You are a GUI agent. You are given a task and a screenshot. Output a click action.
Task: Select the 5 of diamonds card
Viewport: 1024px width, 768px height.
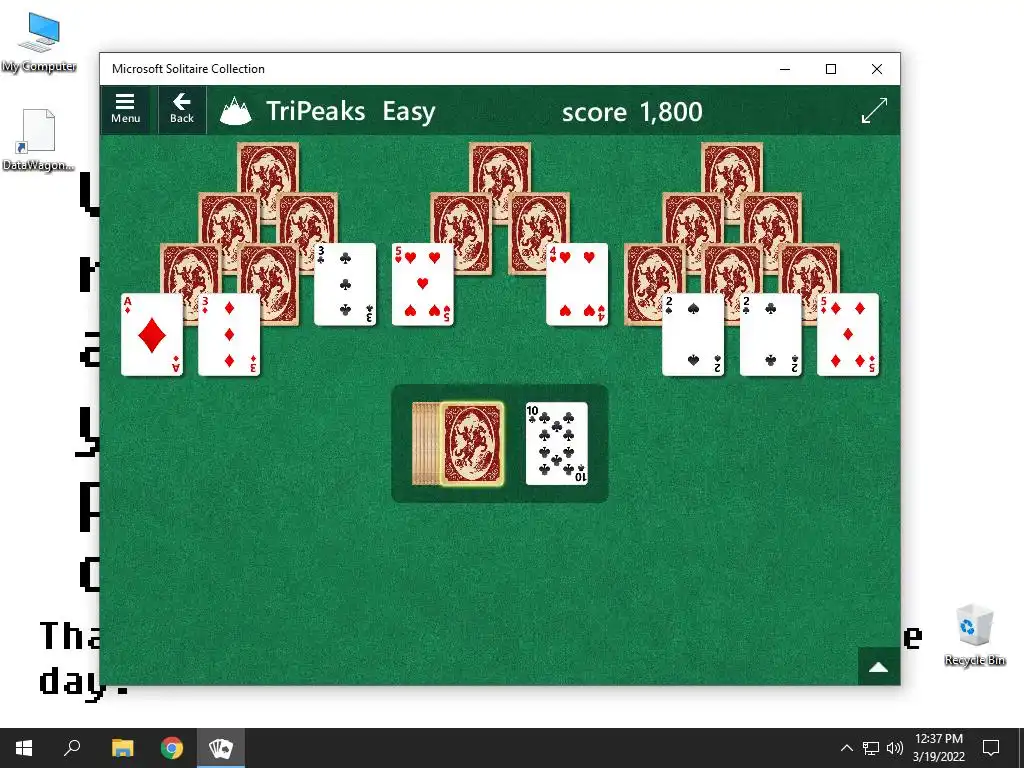click(x=848, y=334)
